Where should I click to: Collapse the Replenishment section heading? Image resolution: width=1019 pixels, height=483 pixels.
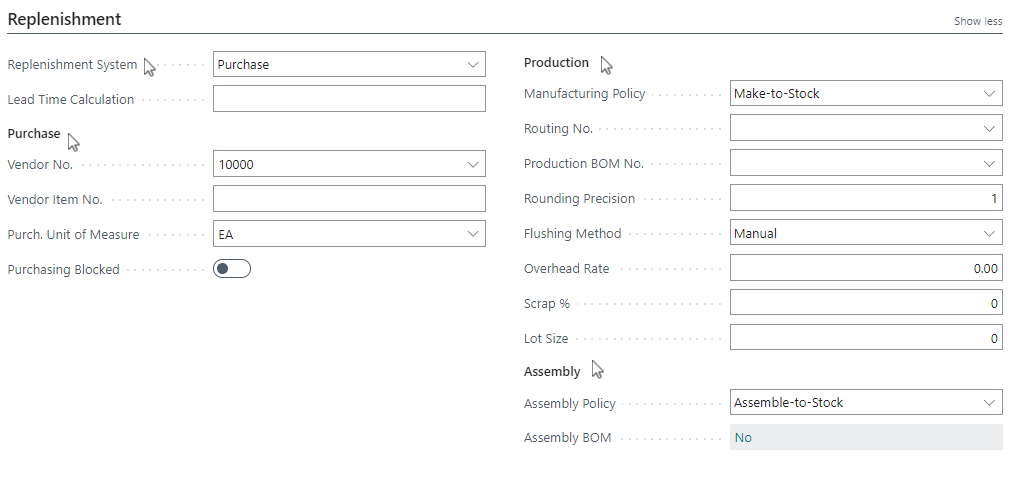pos(64,20)
